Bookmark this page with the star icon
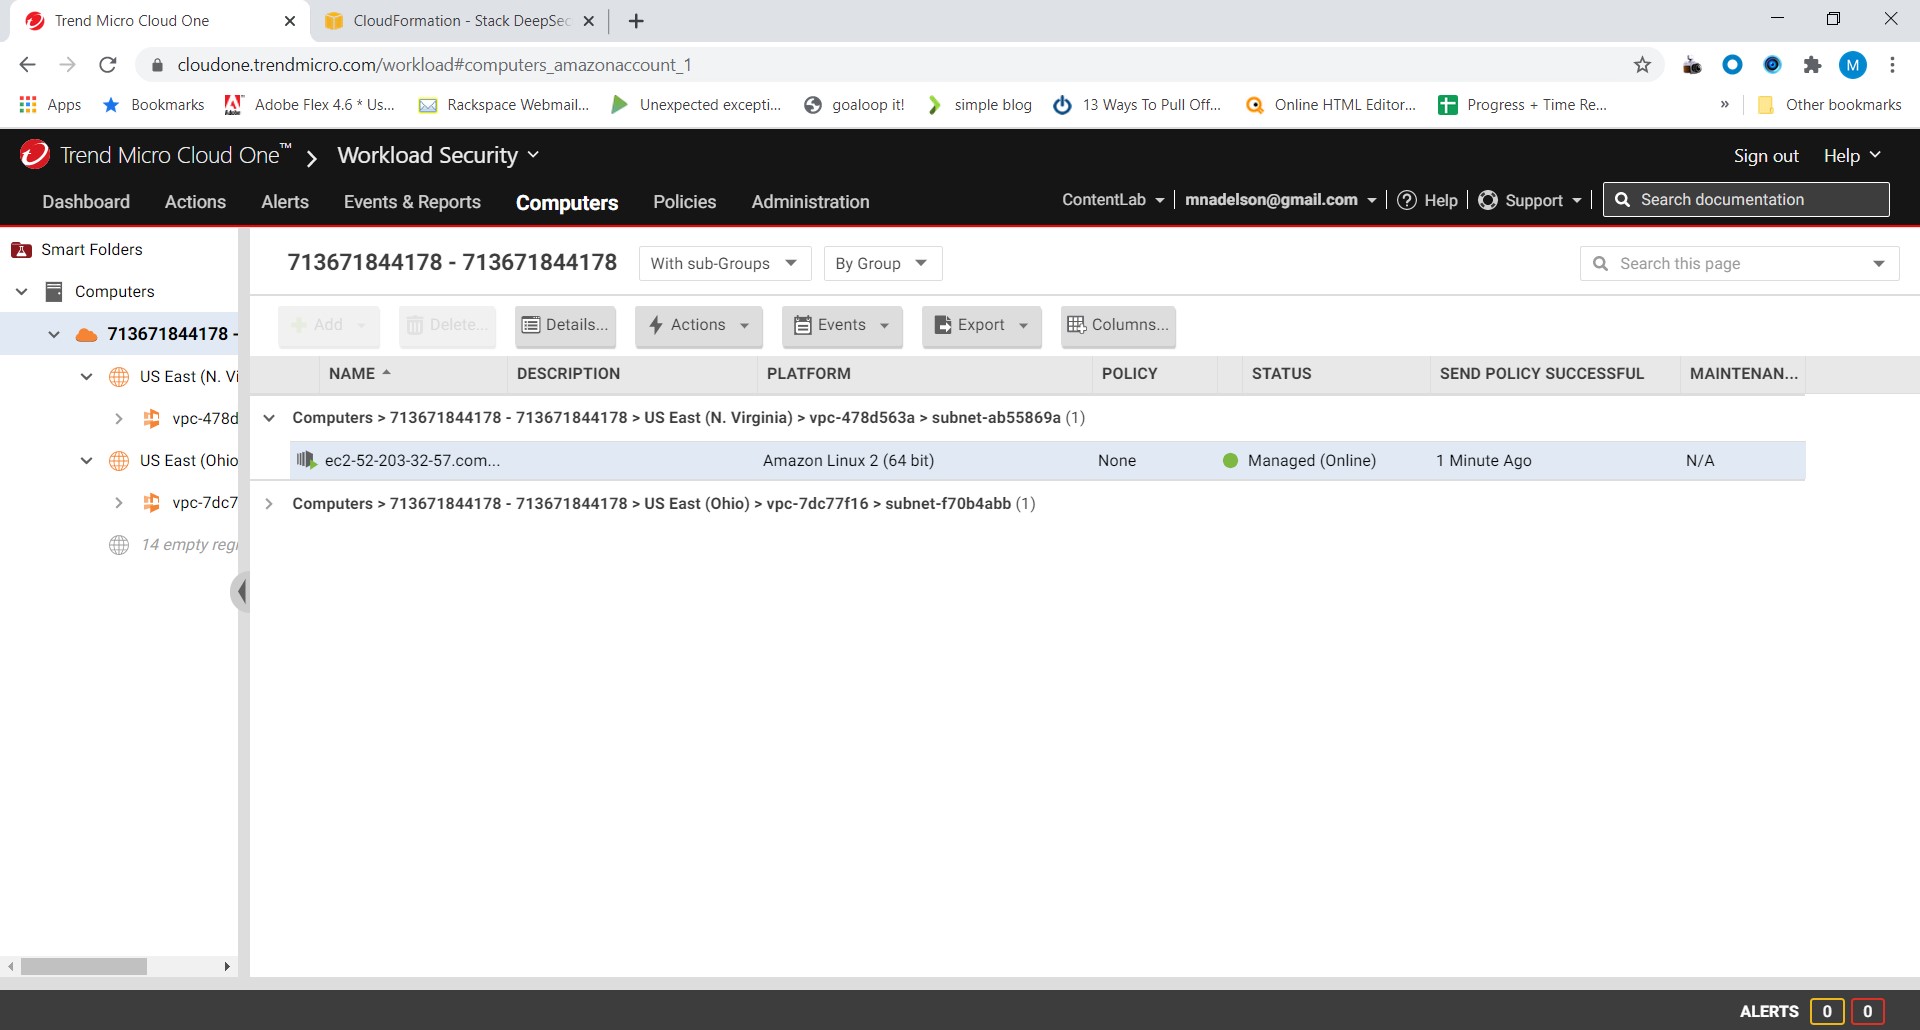This screenshot has width=1920, height=1030. pyautogui.click(x=1642, y=65)
